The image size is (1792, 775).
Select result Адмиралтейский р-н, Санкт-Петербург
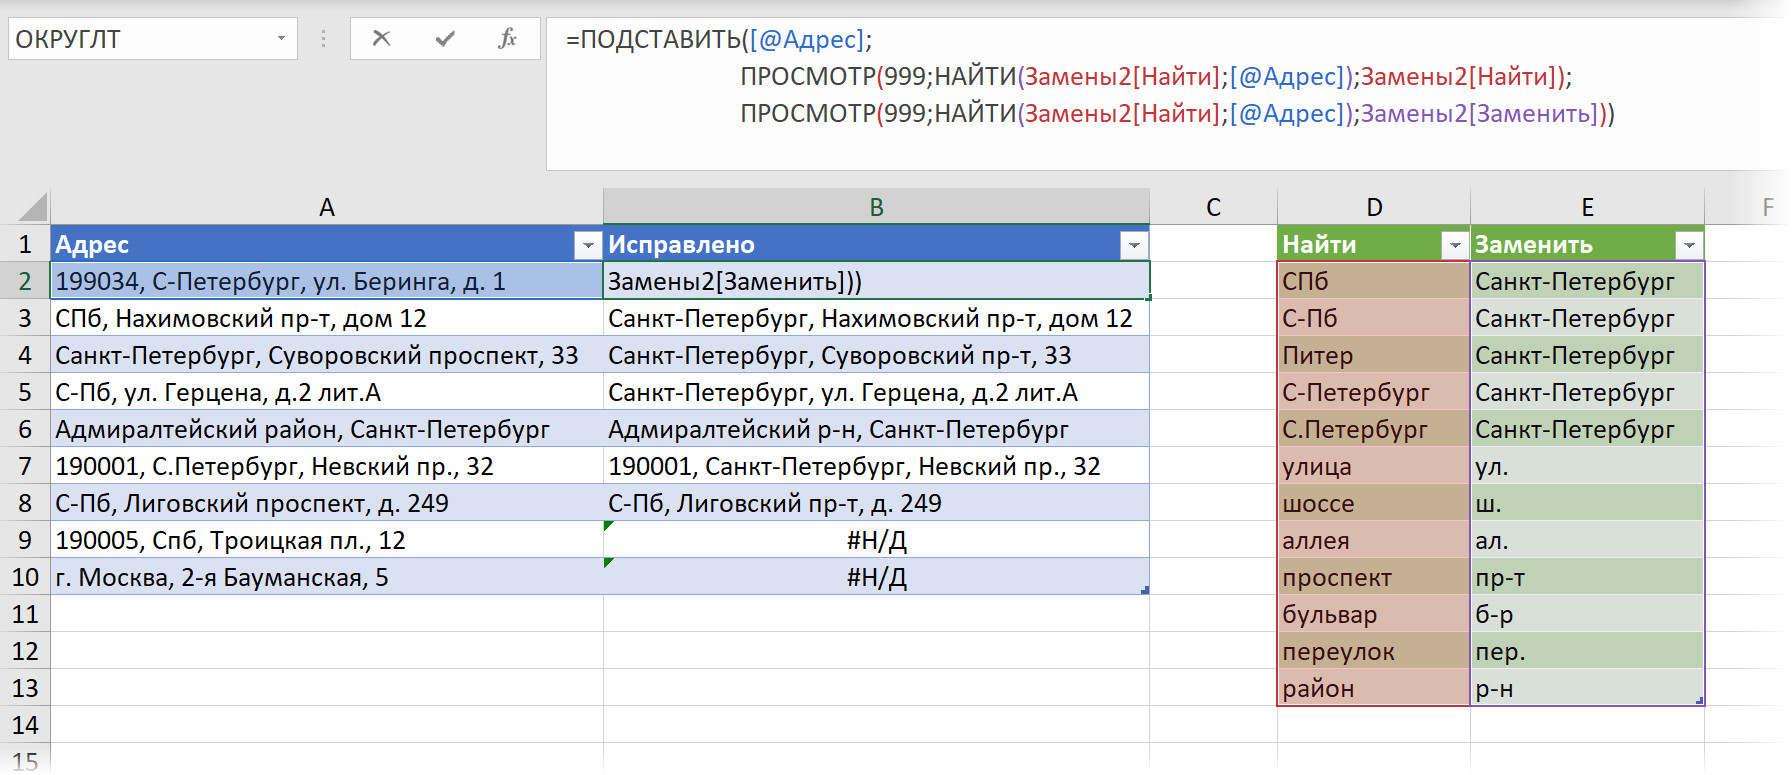876,429
